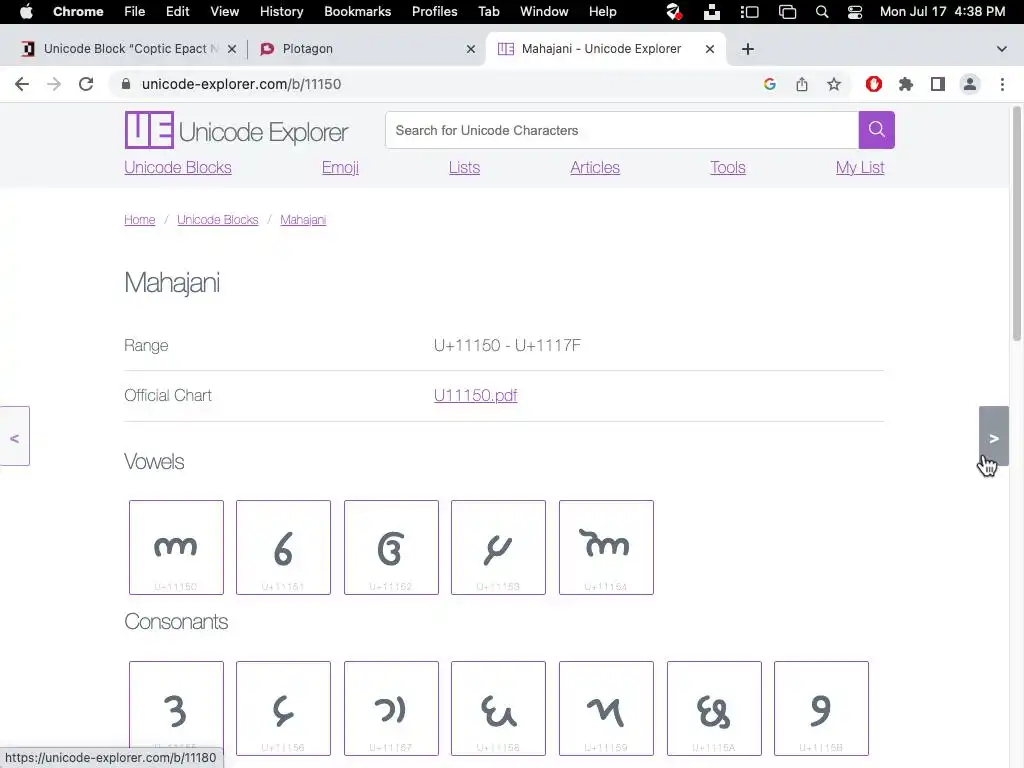This screenshot has width=1024, height=768.
Task: Open the Window menu
Action: coord(544,12)
